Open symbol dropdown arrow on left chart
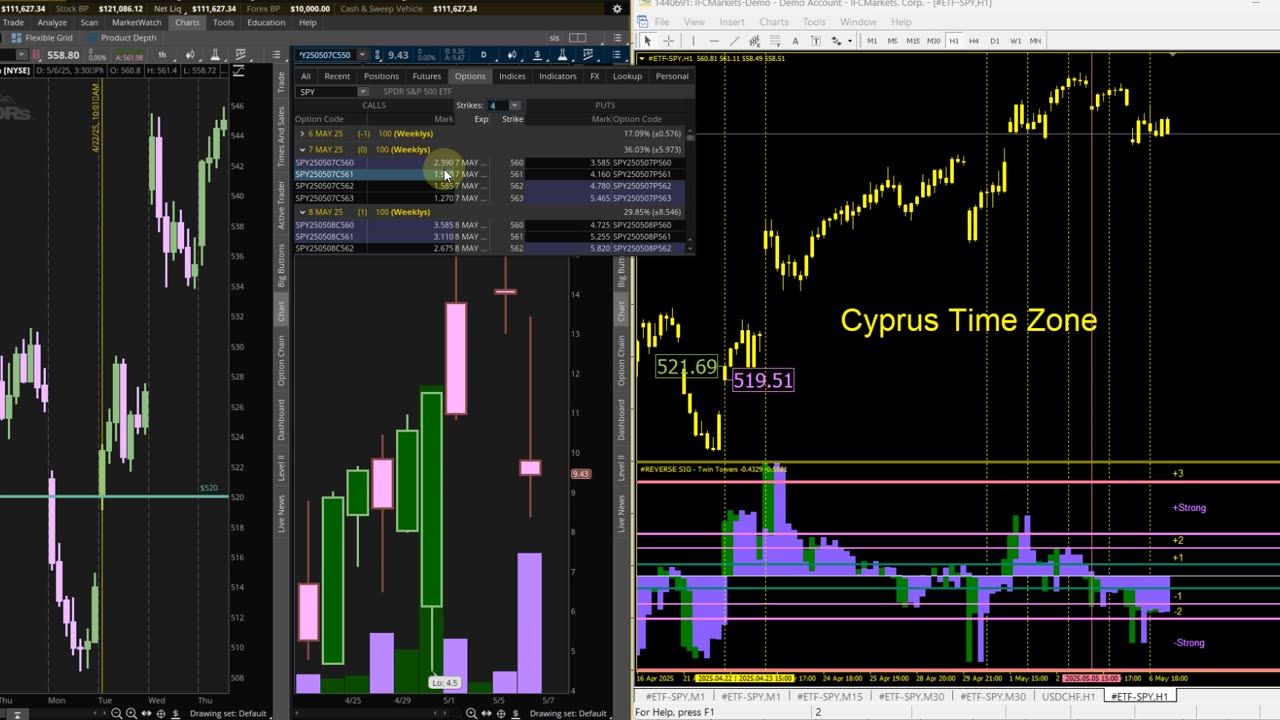 (x=21, y=55)
